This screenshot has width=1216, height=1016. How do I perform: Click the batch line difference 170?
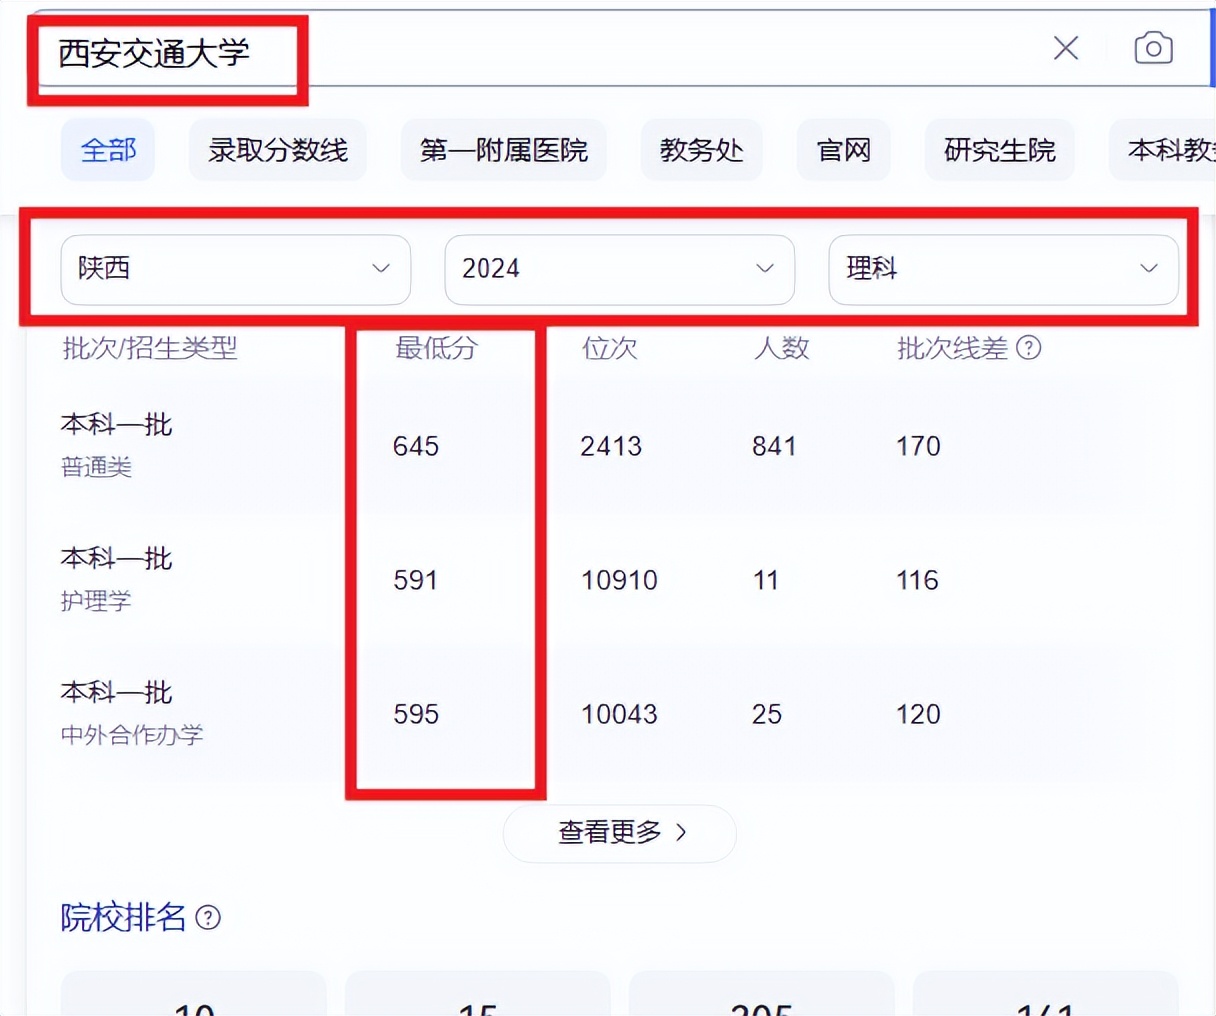(918, 446)
